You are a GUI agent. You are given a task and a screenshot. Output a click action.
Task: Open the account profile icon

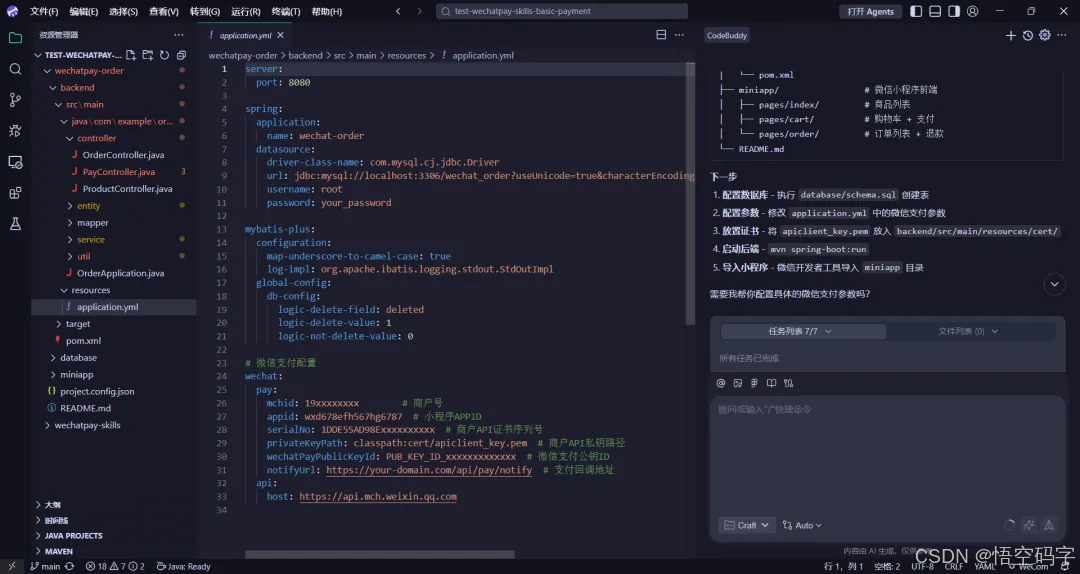973,11
